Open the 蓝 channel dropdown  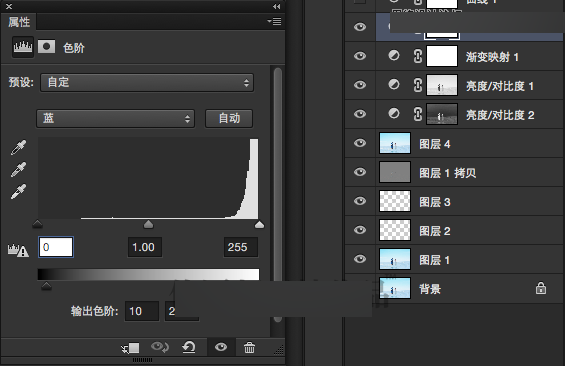pyautogui.click(x=115, y=119)
